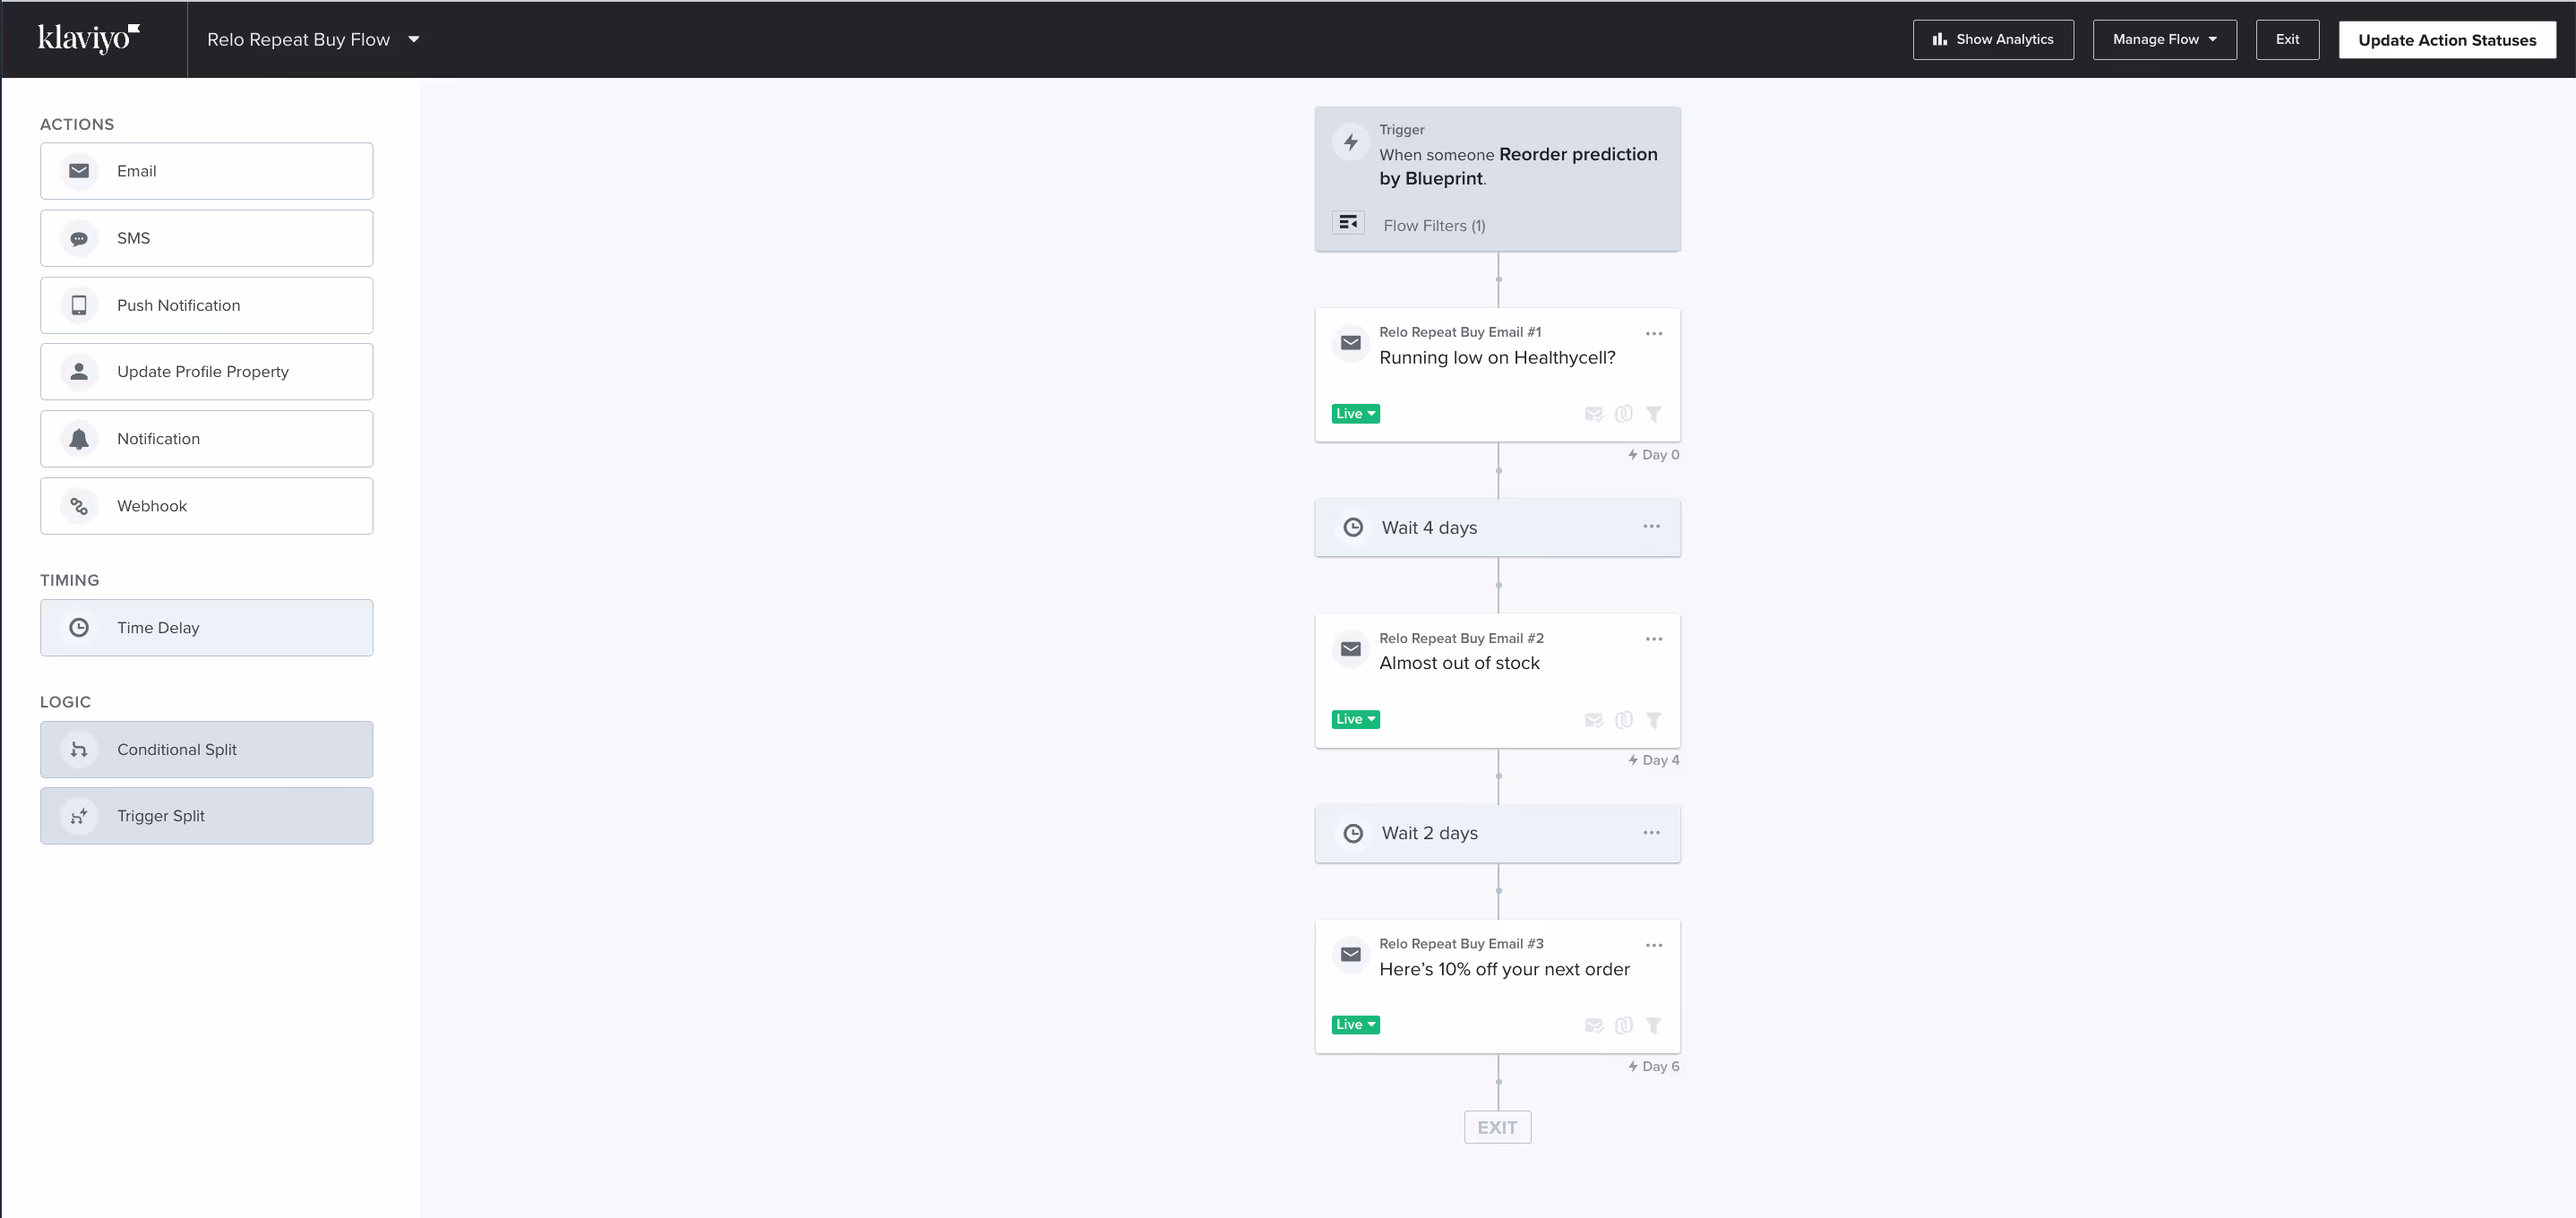Exit the flow editor
The width and height of the screenshot is (2576, 1218).
click(x=2287, y=40)
